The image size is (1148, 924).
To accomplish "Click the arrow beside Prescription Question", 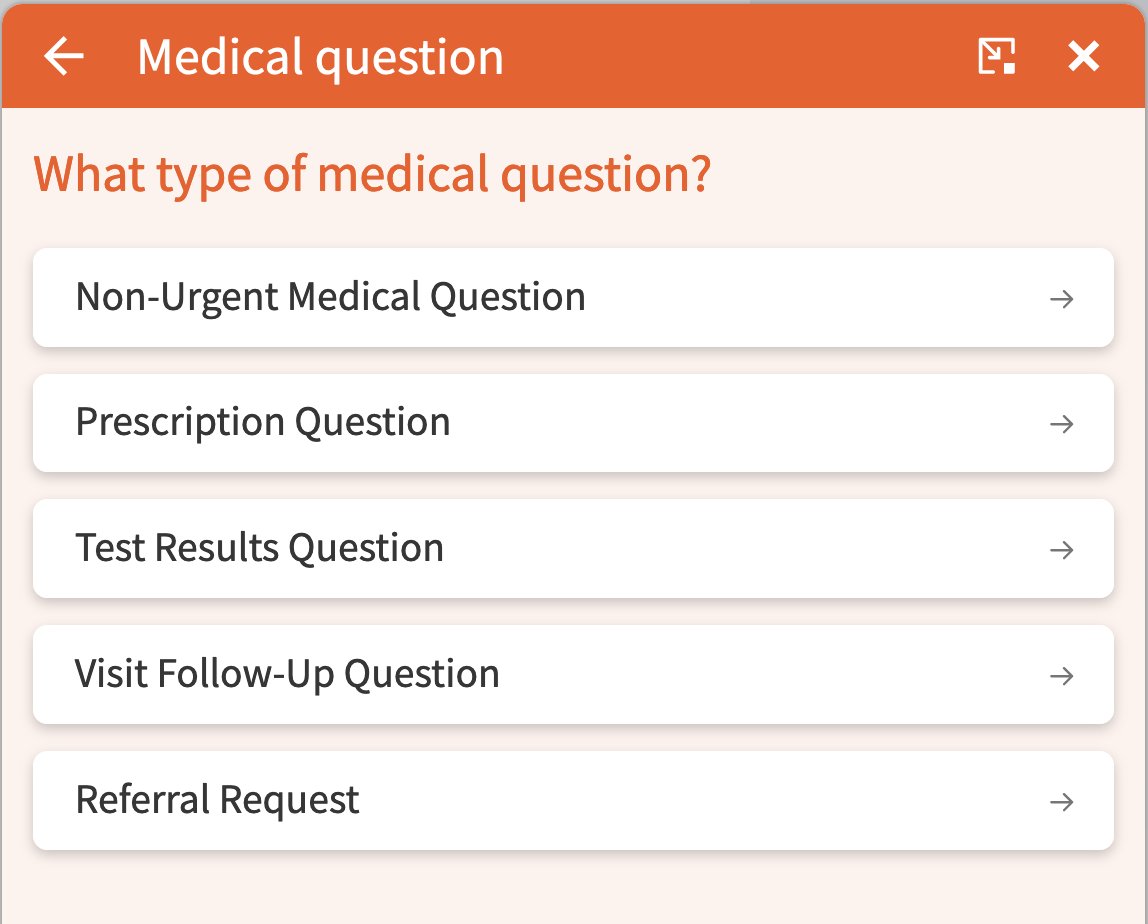I will [1062, 424].
